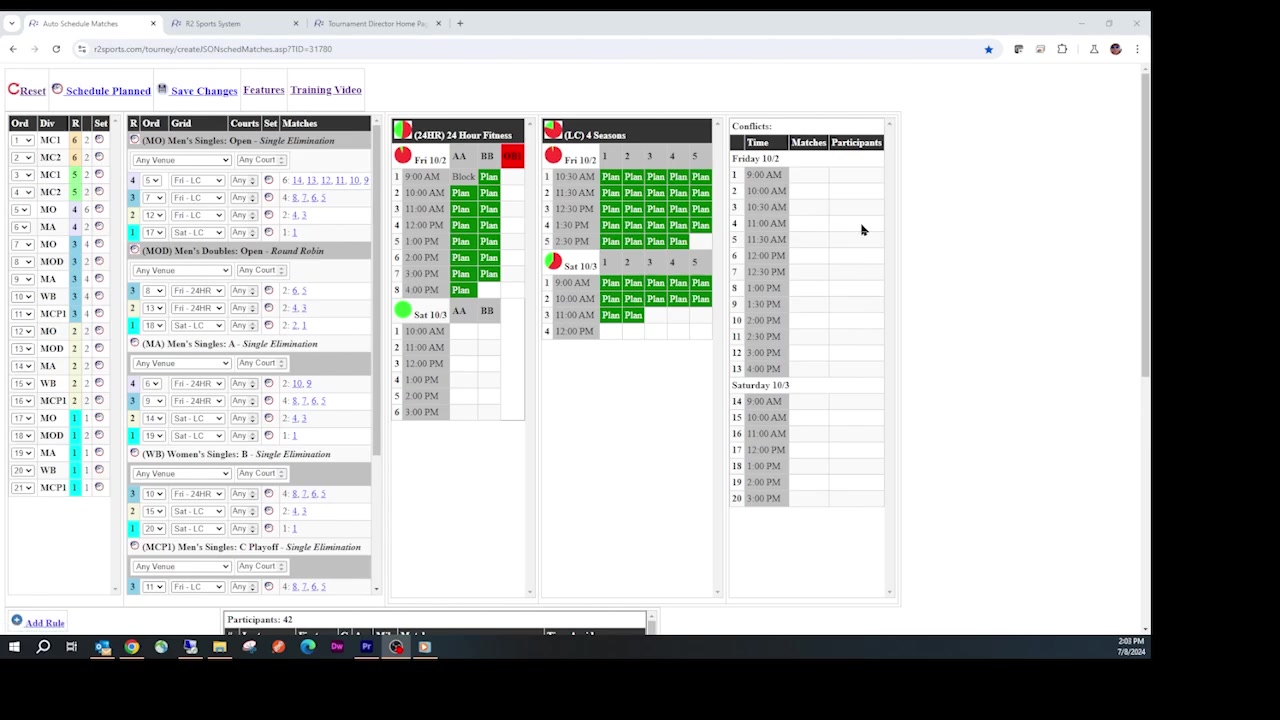Select radio beside (MA) Men's Singles: A heading
The height and width of the screenshot is (720, 1280).
pos(135,343)
